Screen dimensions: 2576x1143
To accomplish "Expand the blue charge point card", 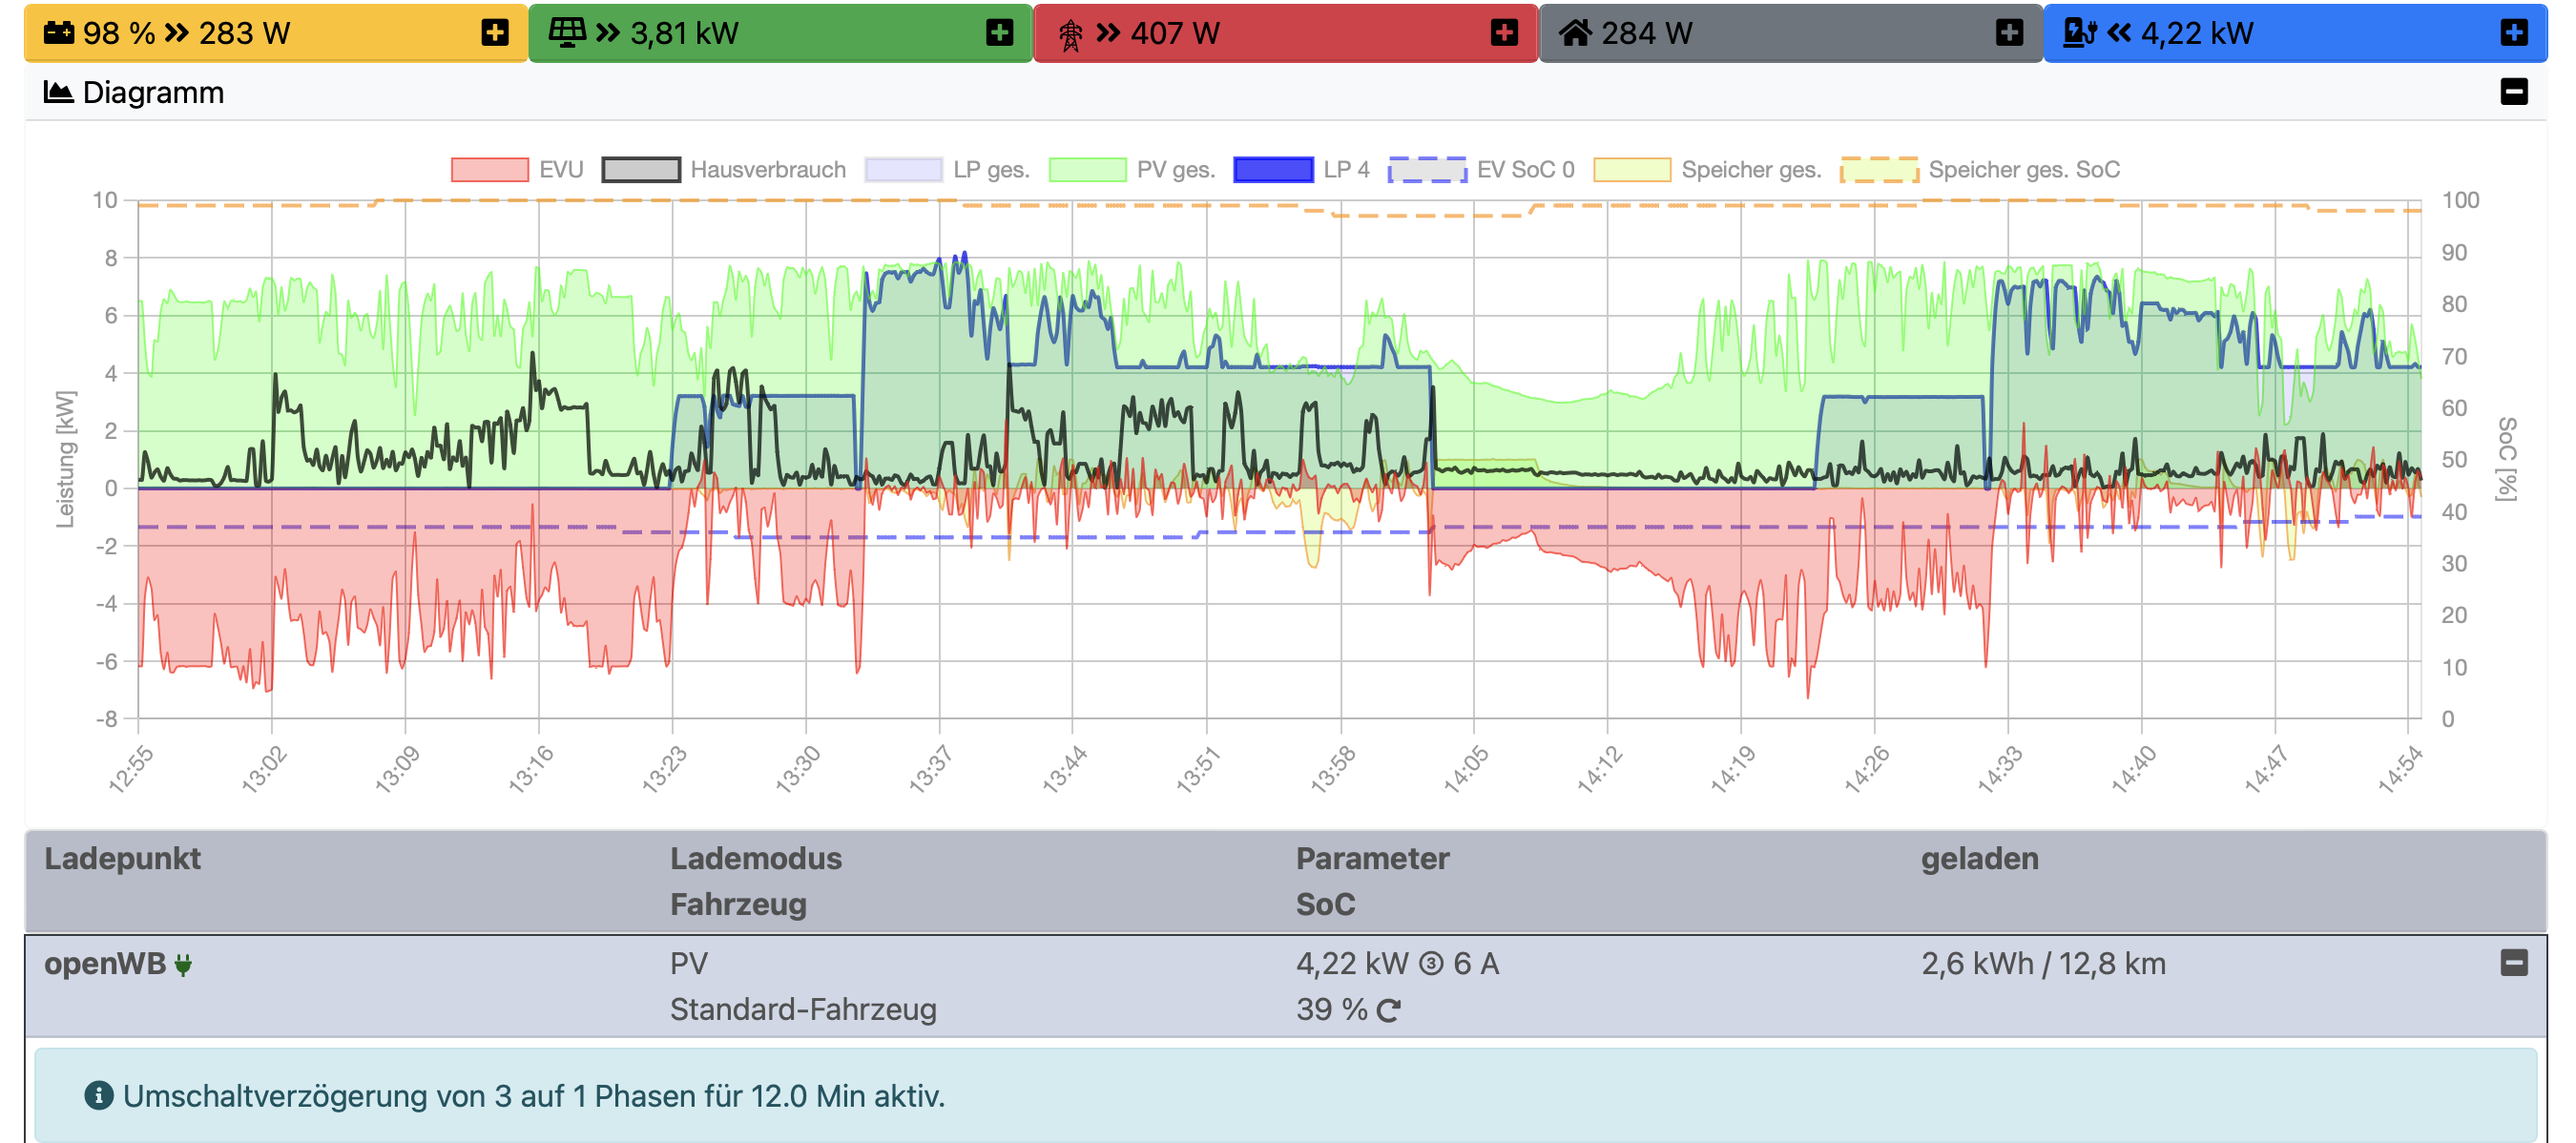I will pos(2513,33).
